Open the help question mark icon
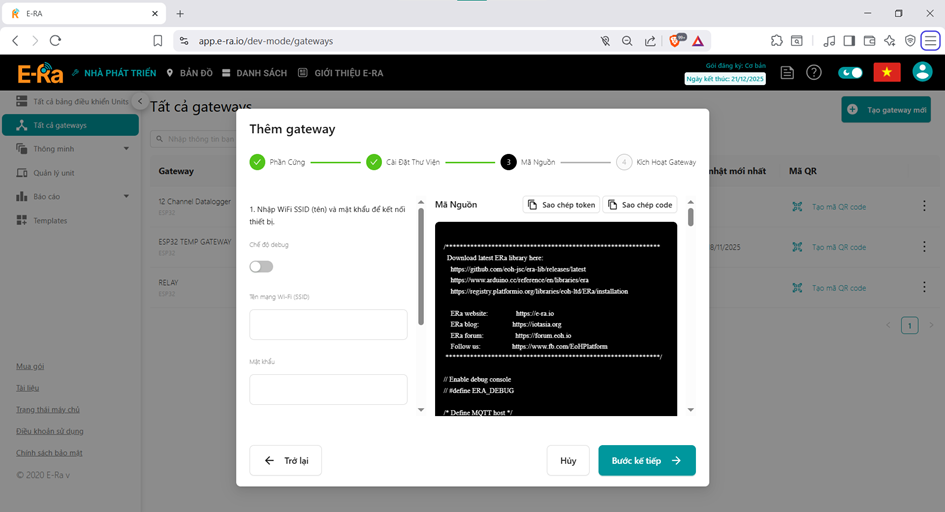This screenshot has width=945, height=512. (814, 72)
